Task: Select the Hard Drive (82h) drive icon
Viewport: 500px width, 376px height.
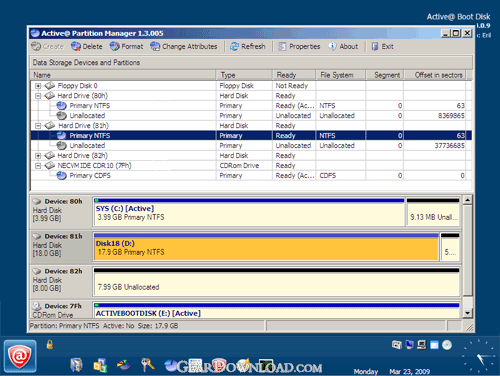Action: pos(50,155)
